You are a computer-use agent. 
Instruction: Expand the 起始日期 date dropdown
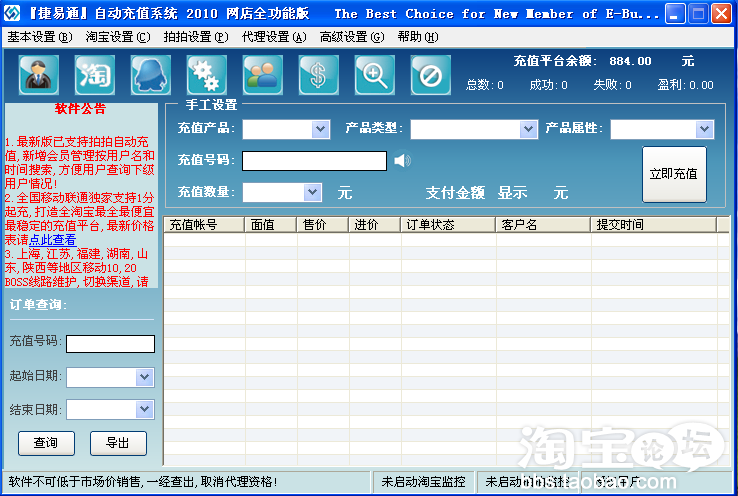pyautogui.click(x=144, y=377)
